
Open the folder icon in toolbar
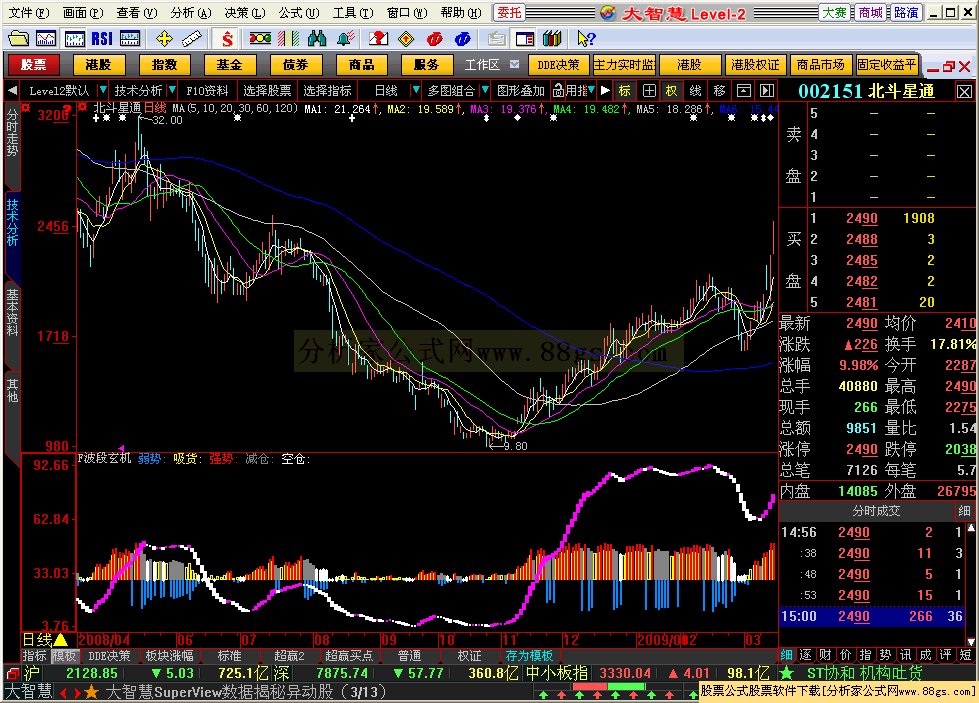click(18, 39)
